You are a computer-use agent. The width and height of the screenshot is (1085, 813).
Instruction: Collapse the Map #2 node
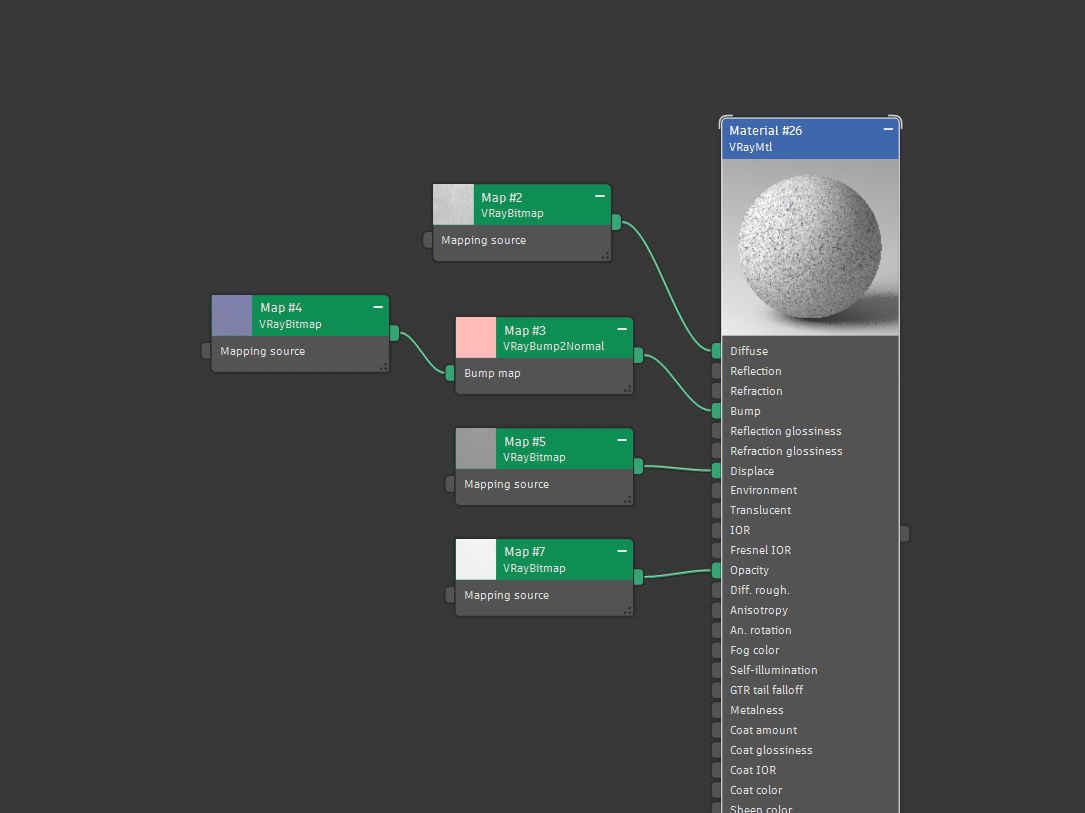coord(600,197)
